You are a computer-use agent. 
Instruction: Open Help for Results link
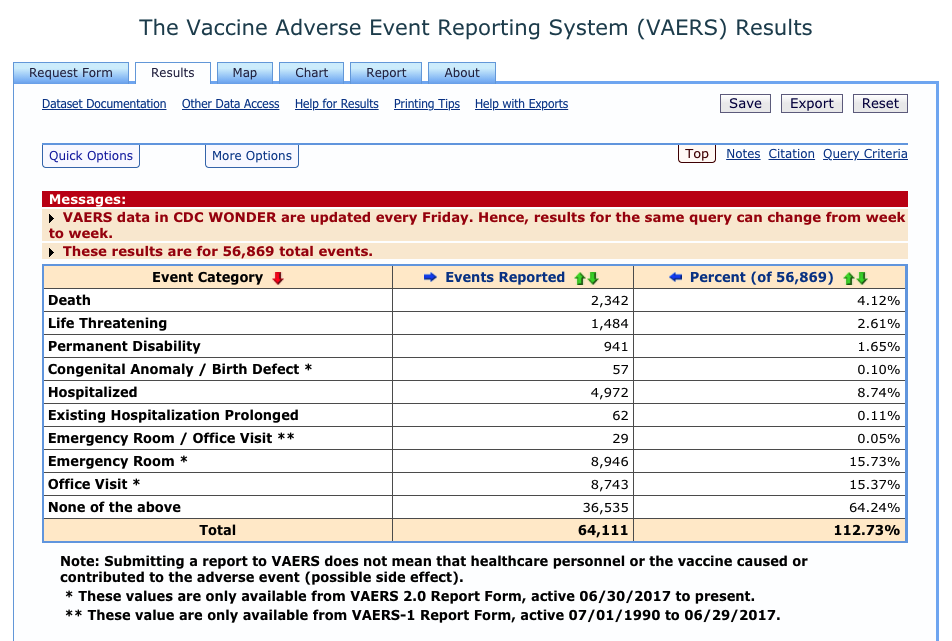[x=336, y=104]
